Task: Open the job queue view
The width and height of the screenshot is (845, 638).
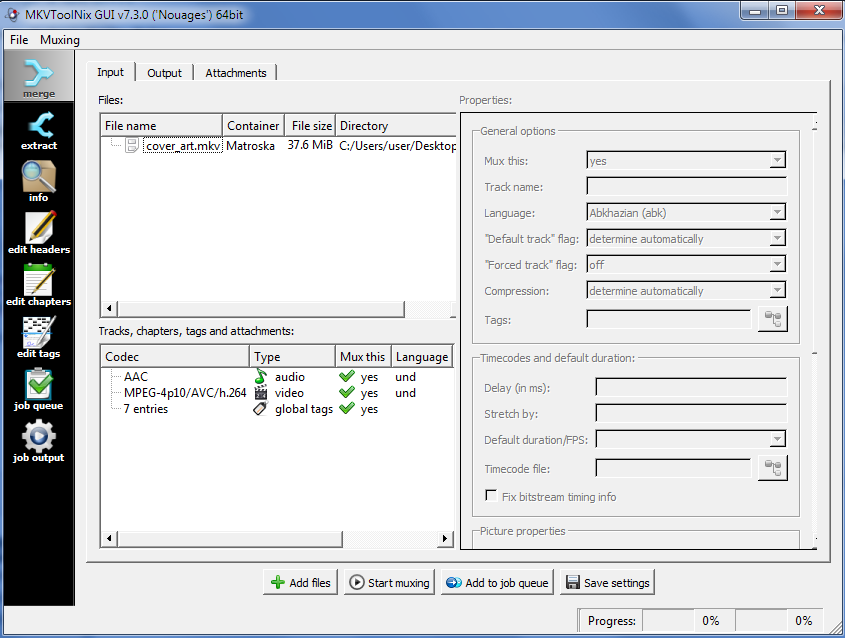Action: pyautogui.click(x=39, y=390)
